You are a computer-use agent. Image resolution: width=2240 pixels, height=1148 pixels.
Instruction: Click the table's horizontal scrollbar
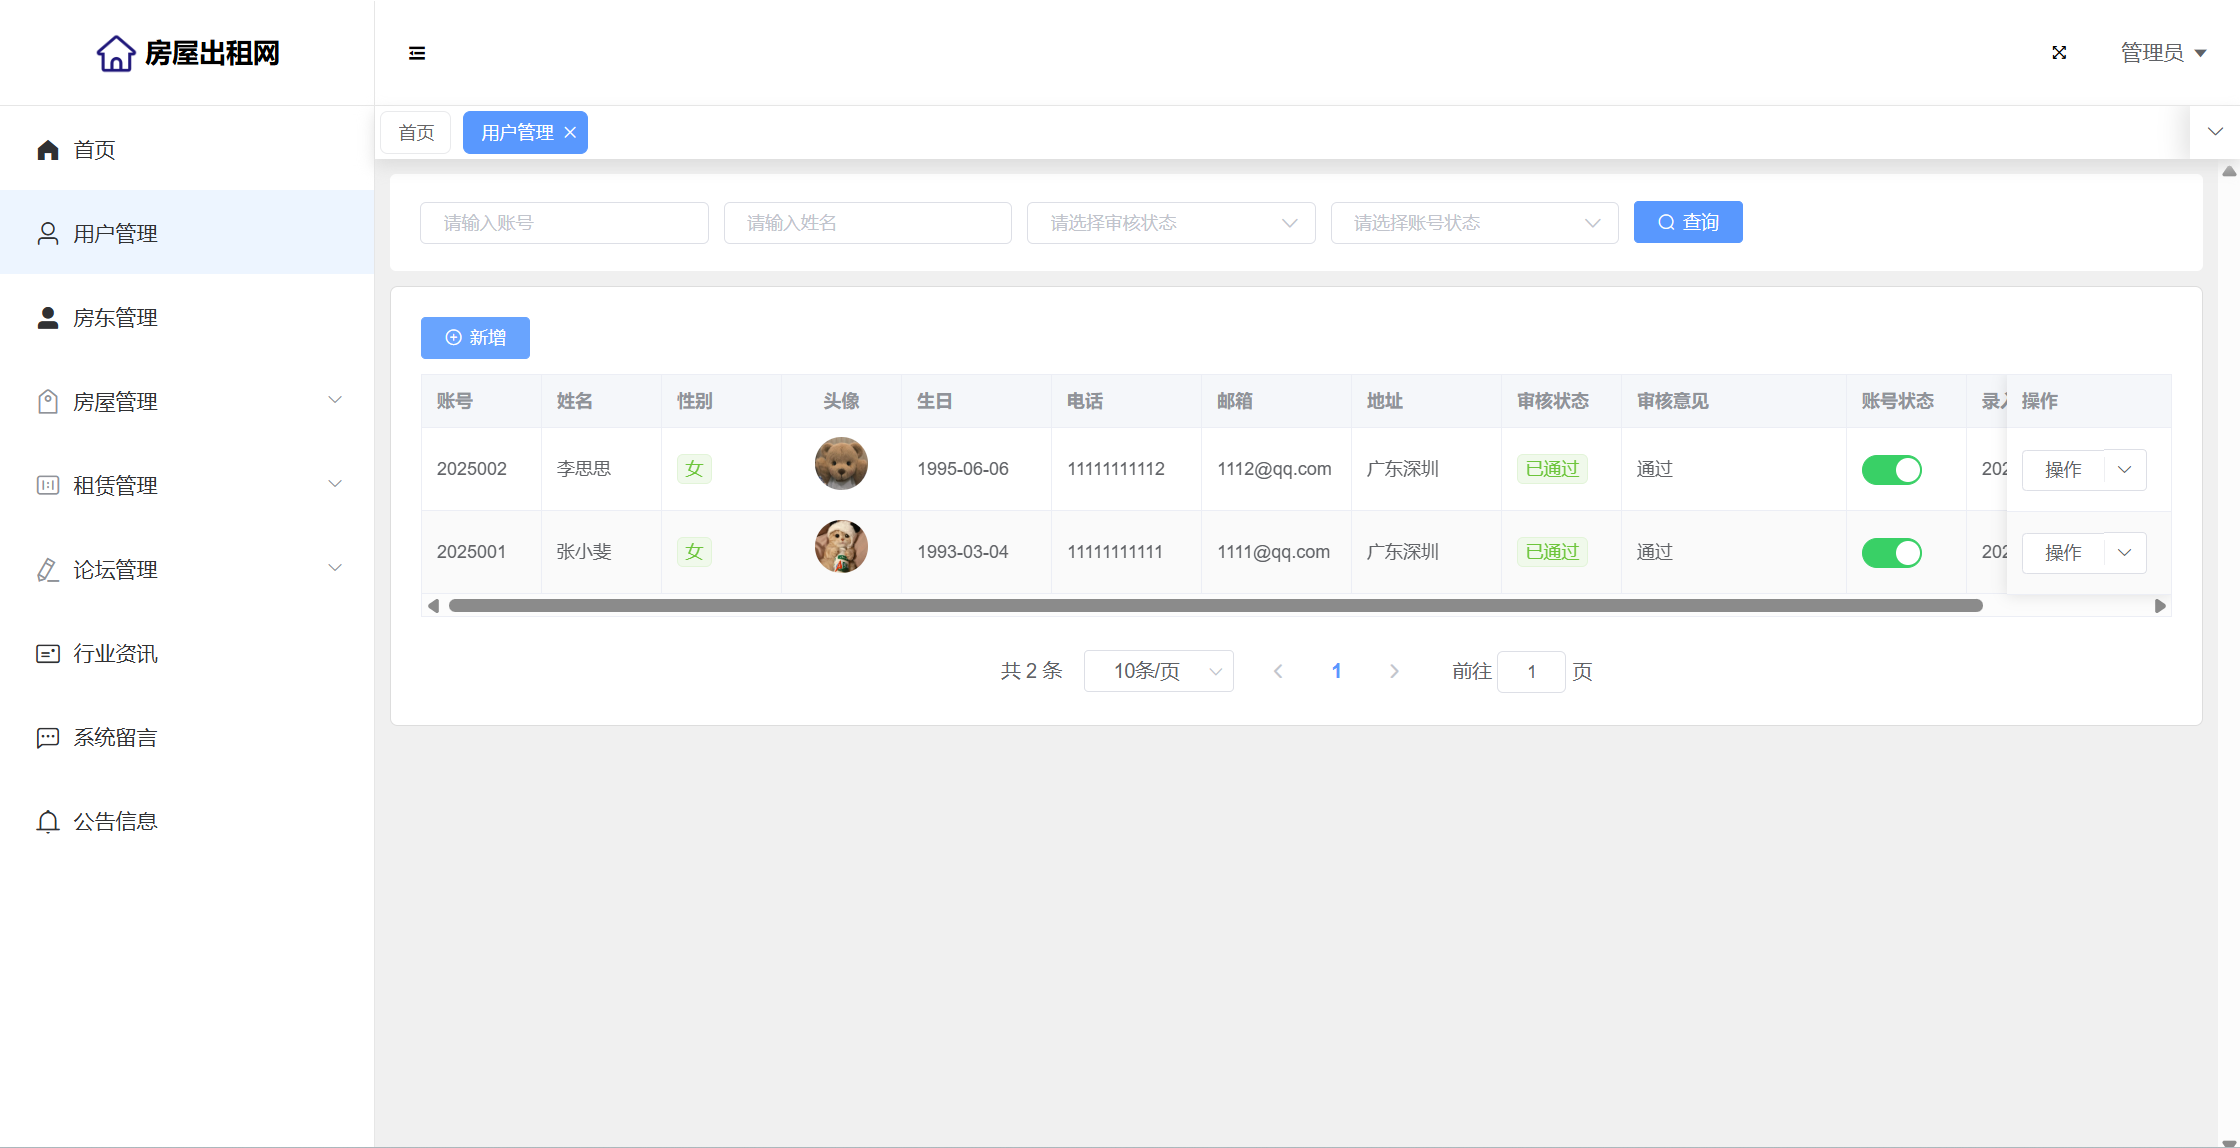tap(1215, 606)
